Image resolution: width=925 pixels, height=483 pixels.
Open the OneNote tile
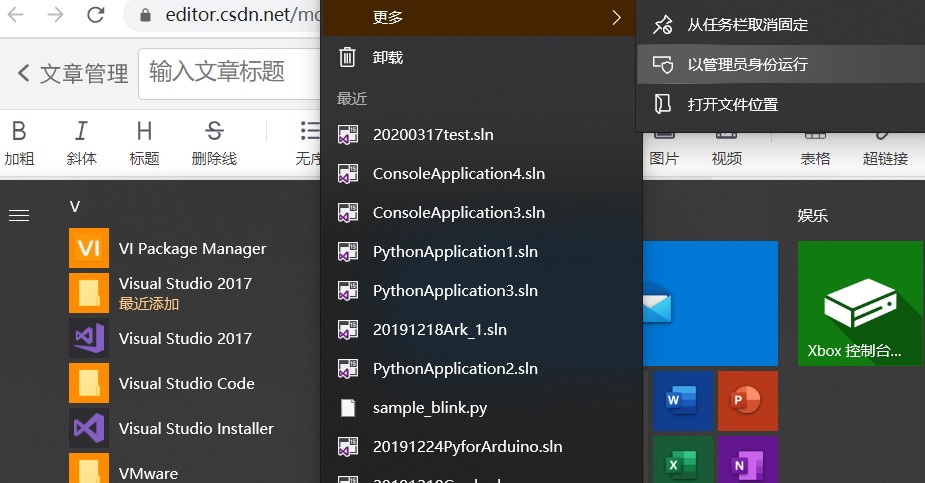point(747,460)
